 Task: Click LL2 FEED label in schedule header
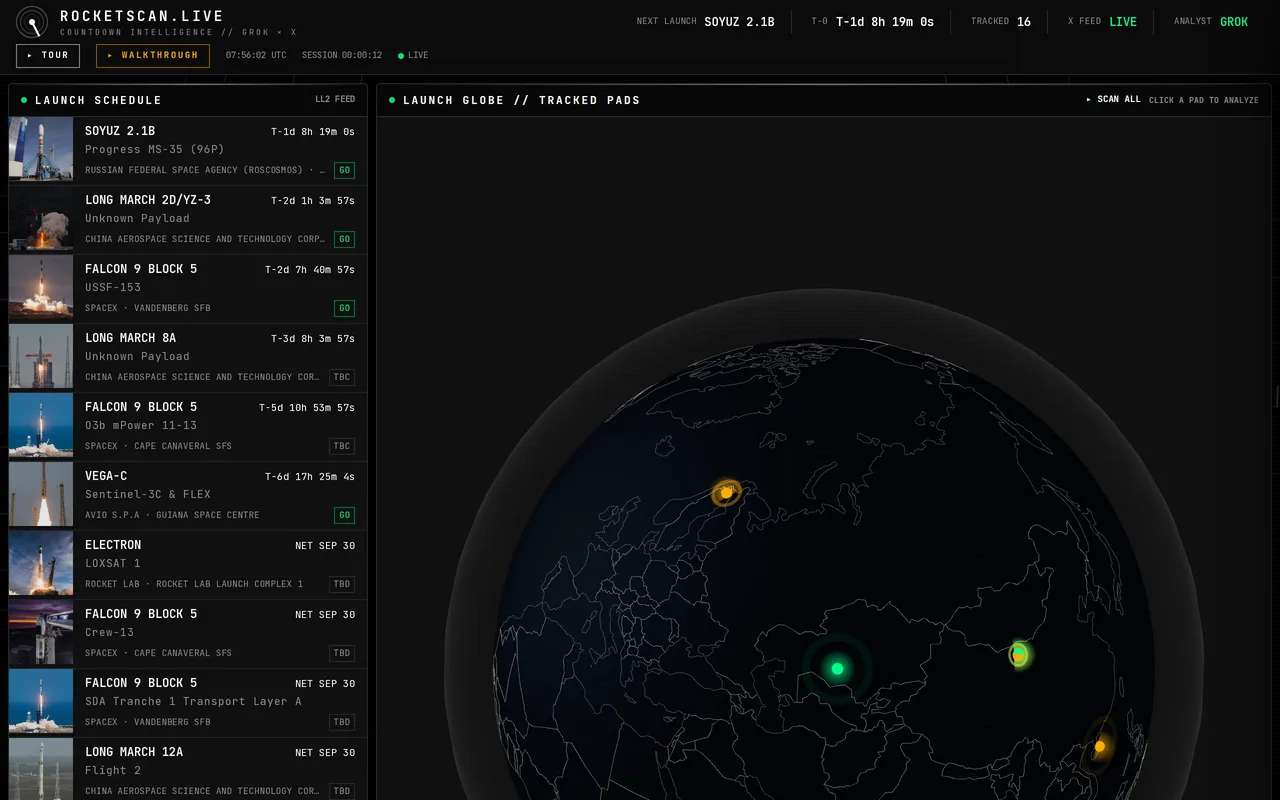pyautogui.click(x=335, y=100)
